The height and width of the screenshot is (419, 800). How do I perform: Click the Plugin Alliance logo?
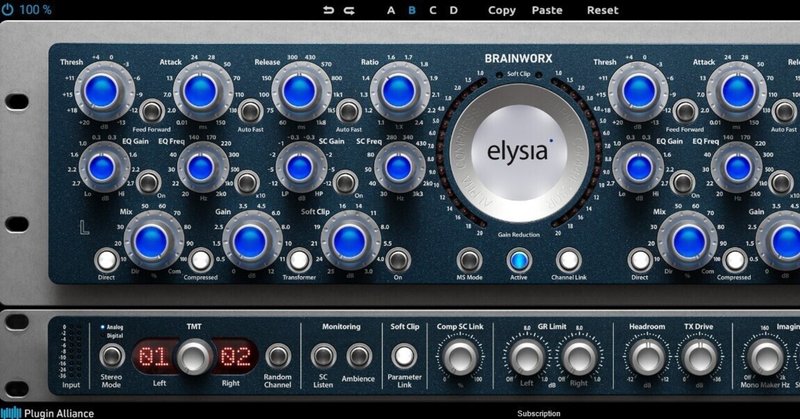coord(47,412)
